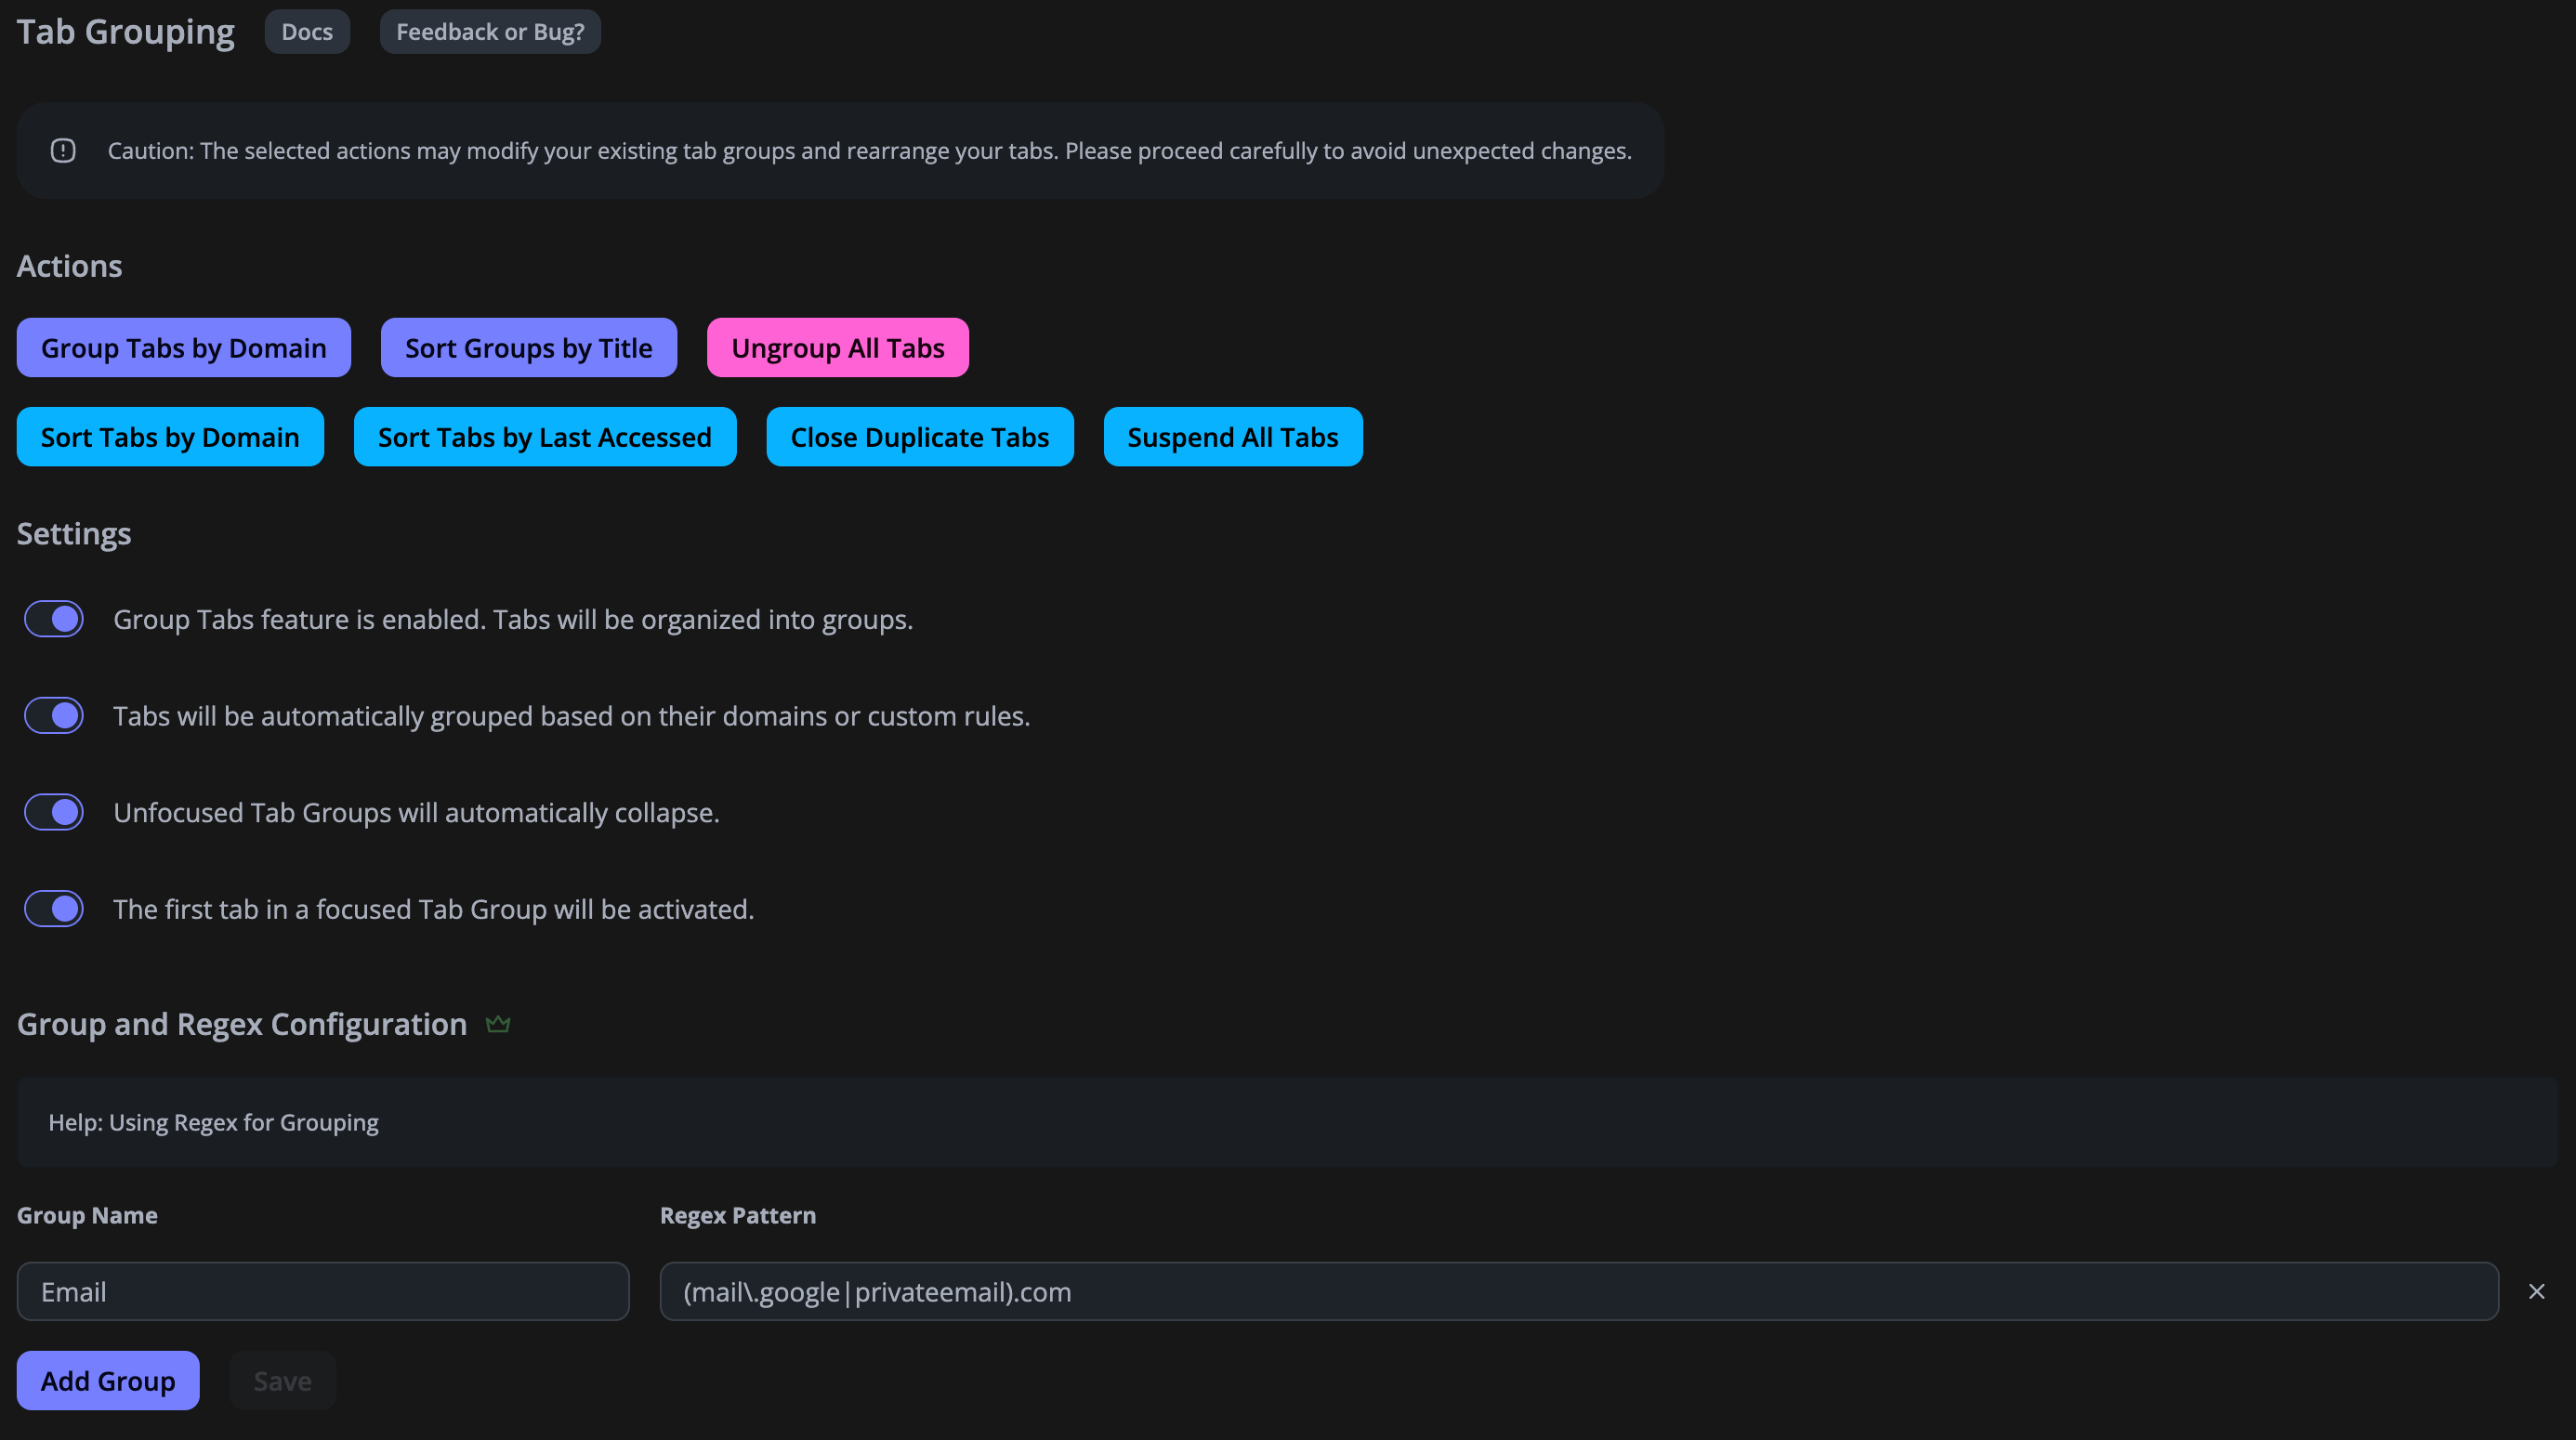Click the caution alert icon
Image resolution: width=2576 pixels, height=1440 pixels.
tap(63, 150)
